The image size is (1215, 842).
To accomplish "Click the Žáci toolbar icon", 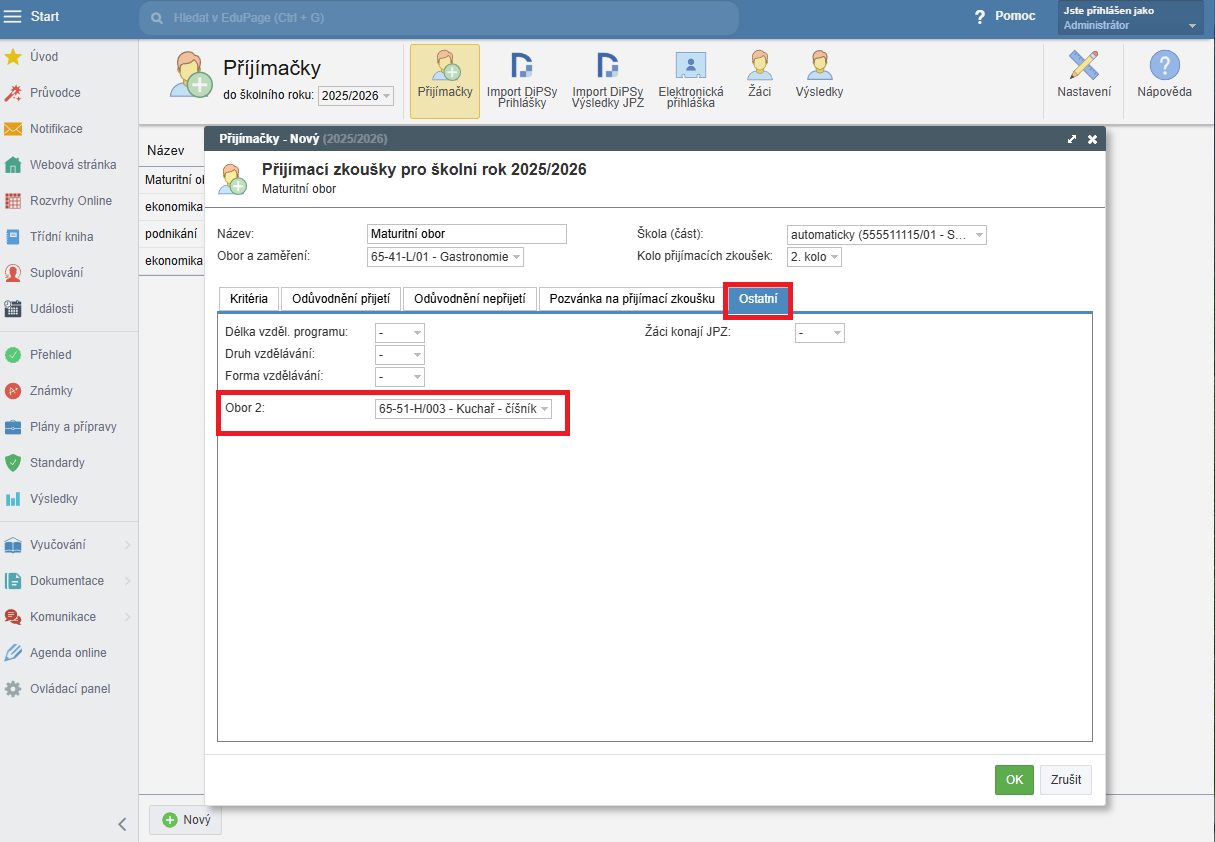I will click(x=759, y=75).
